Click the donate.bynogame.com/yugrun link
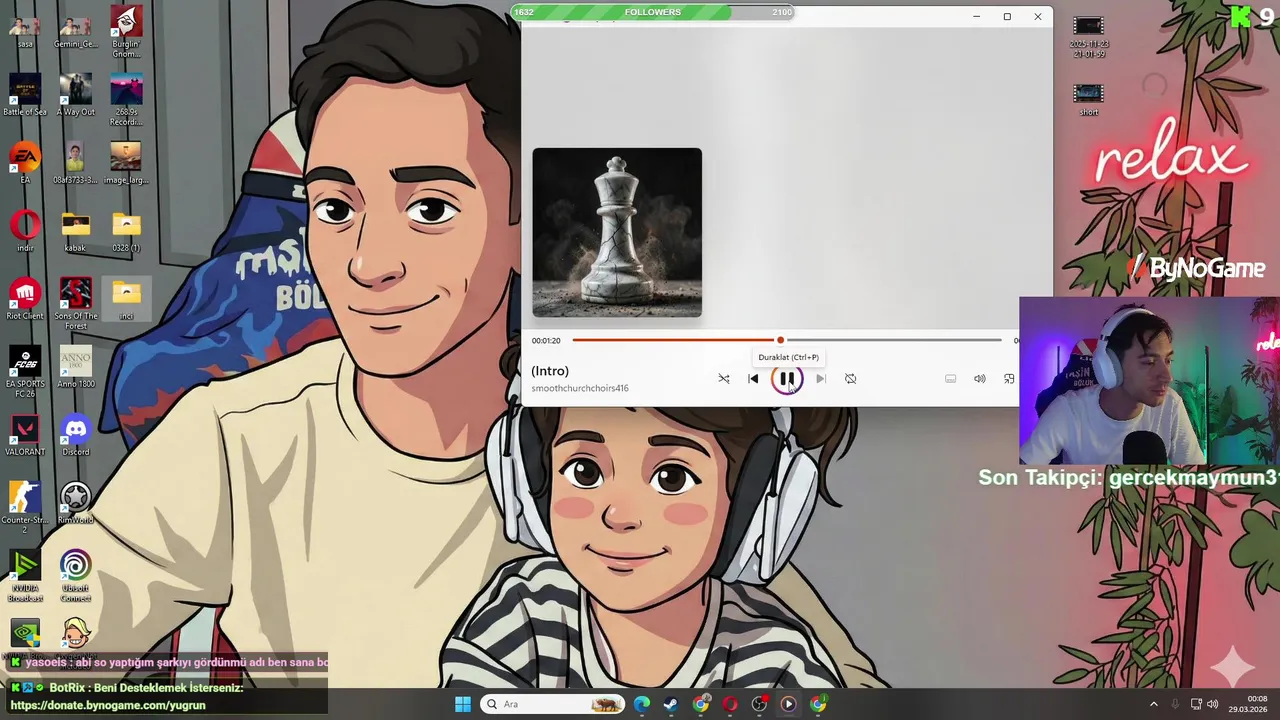The image size is (1280, 720). click(107, 705)
